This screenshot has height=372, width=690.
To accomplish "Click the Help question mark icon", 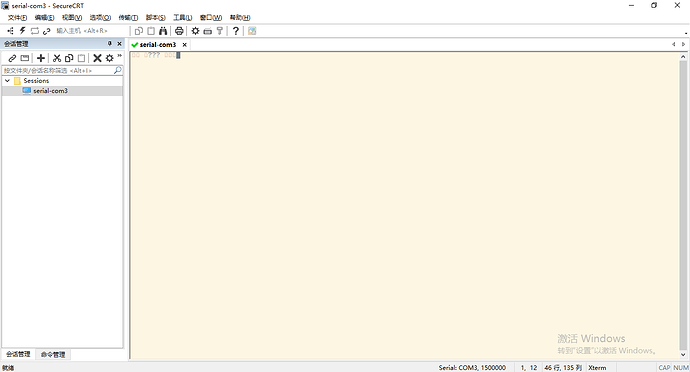I will (236, 31).
